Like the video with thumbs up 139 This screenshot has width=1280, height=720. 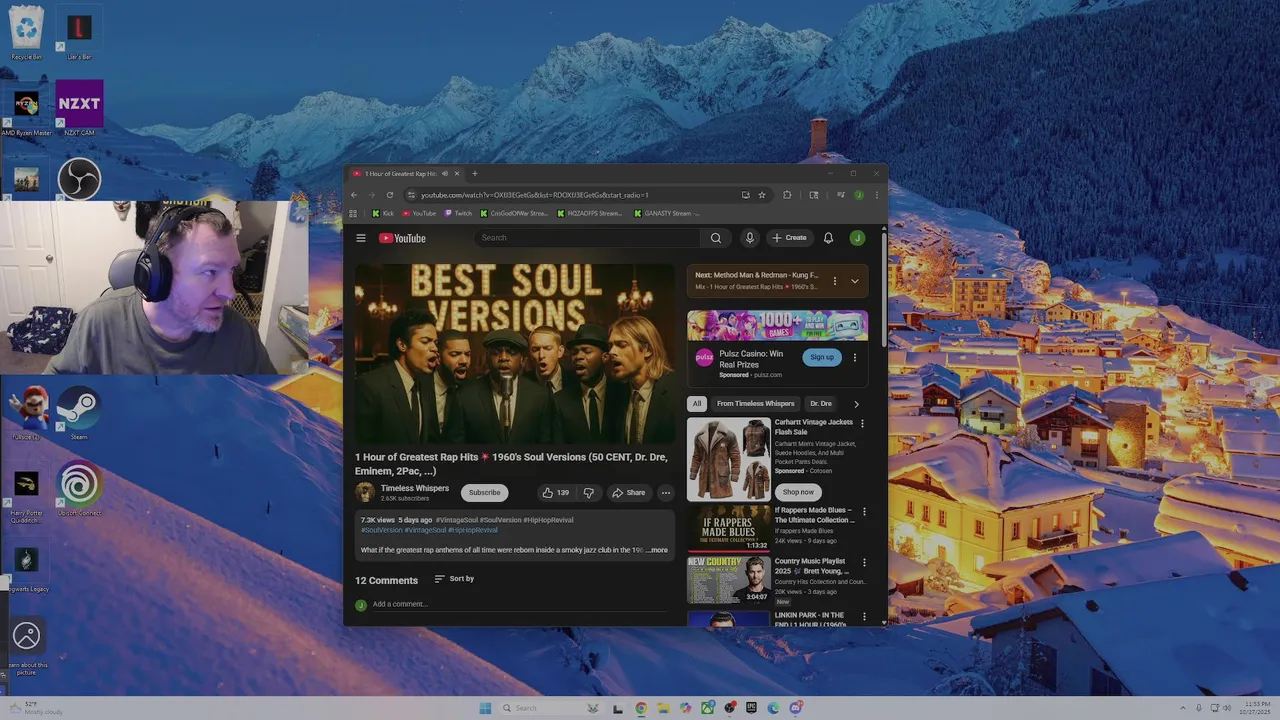pyautogui.click(x=555, y=493)
